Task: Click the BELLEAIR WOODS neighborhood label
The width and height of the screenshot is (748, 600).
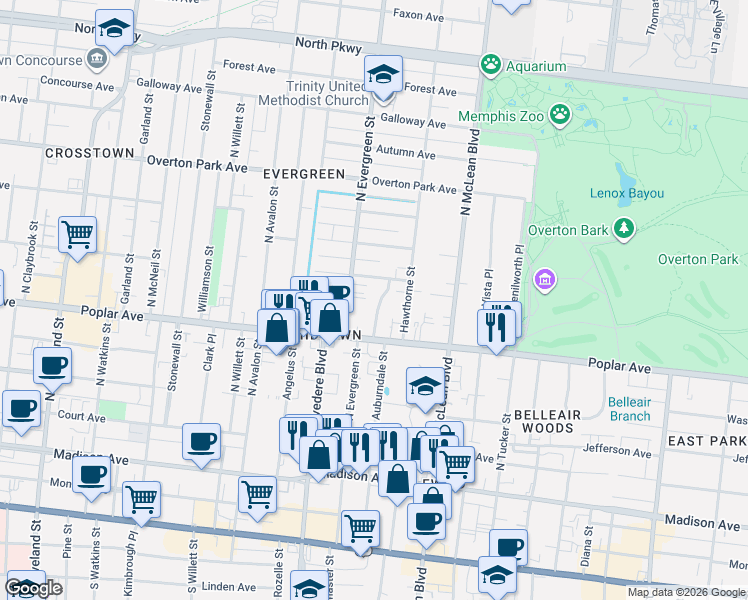Action: (548, 421)
